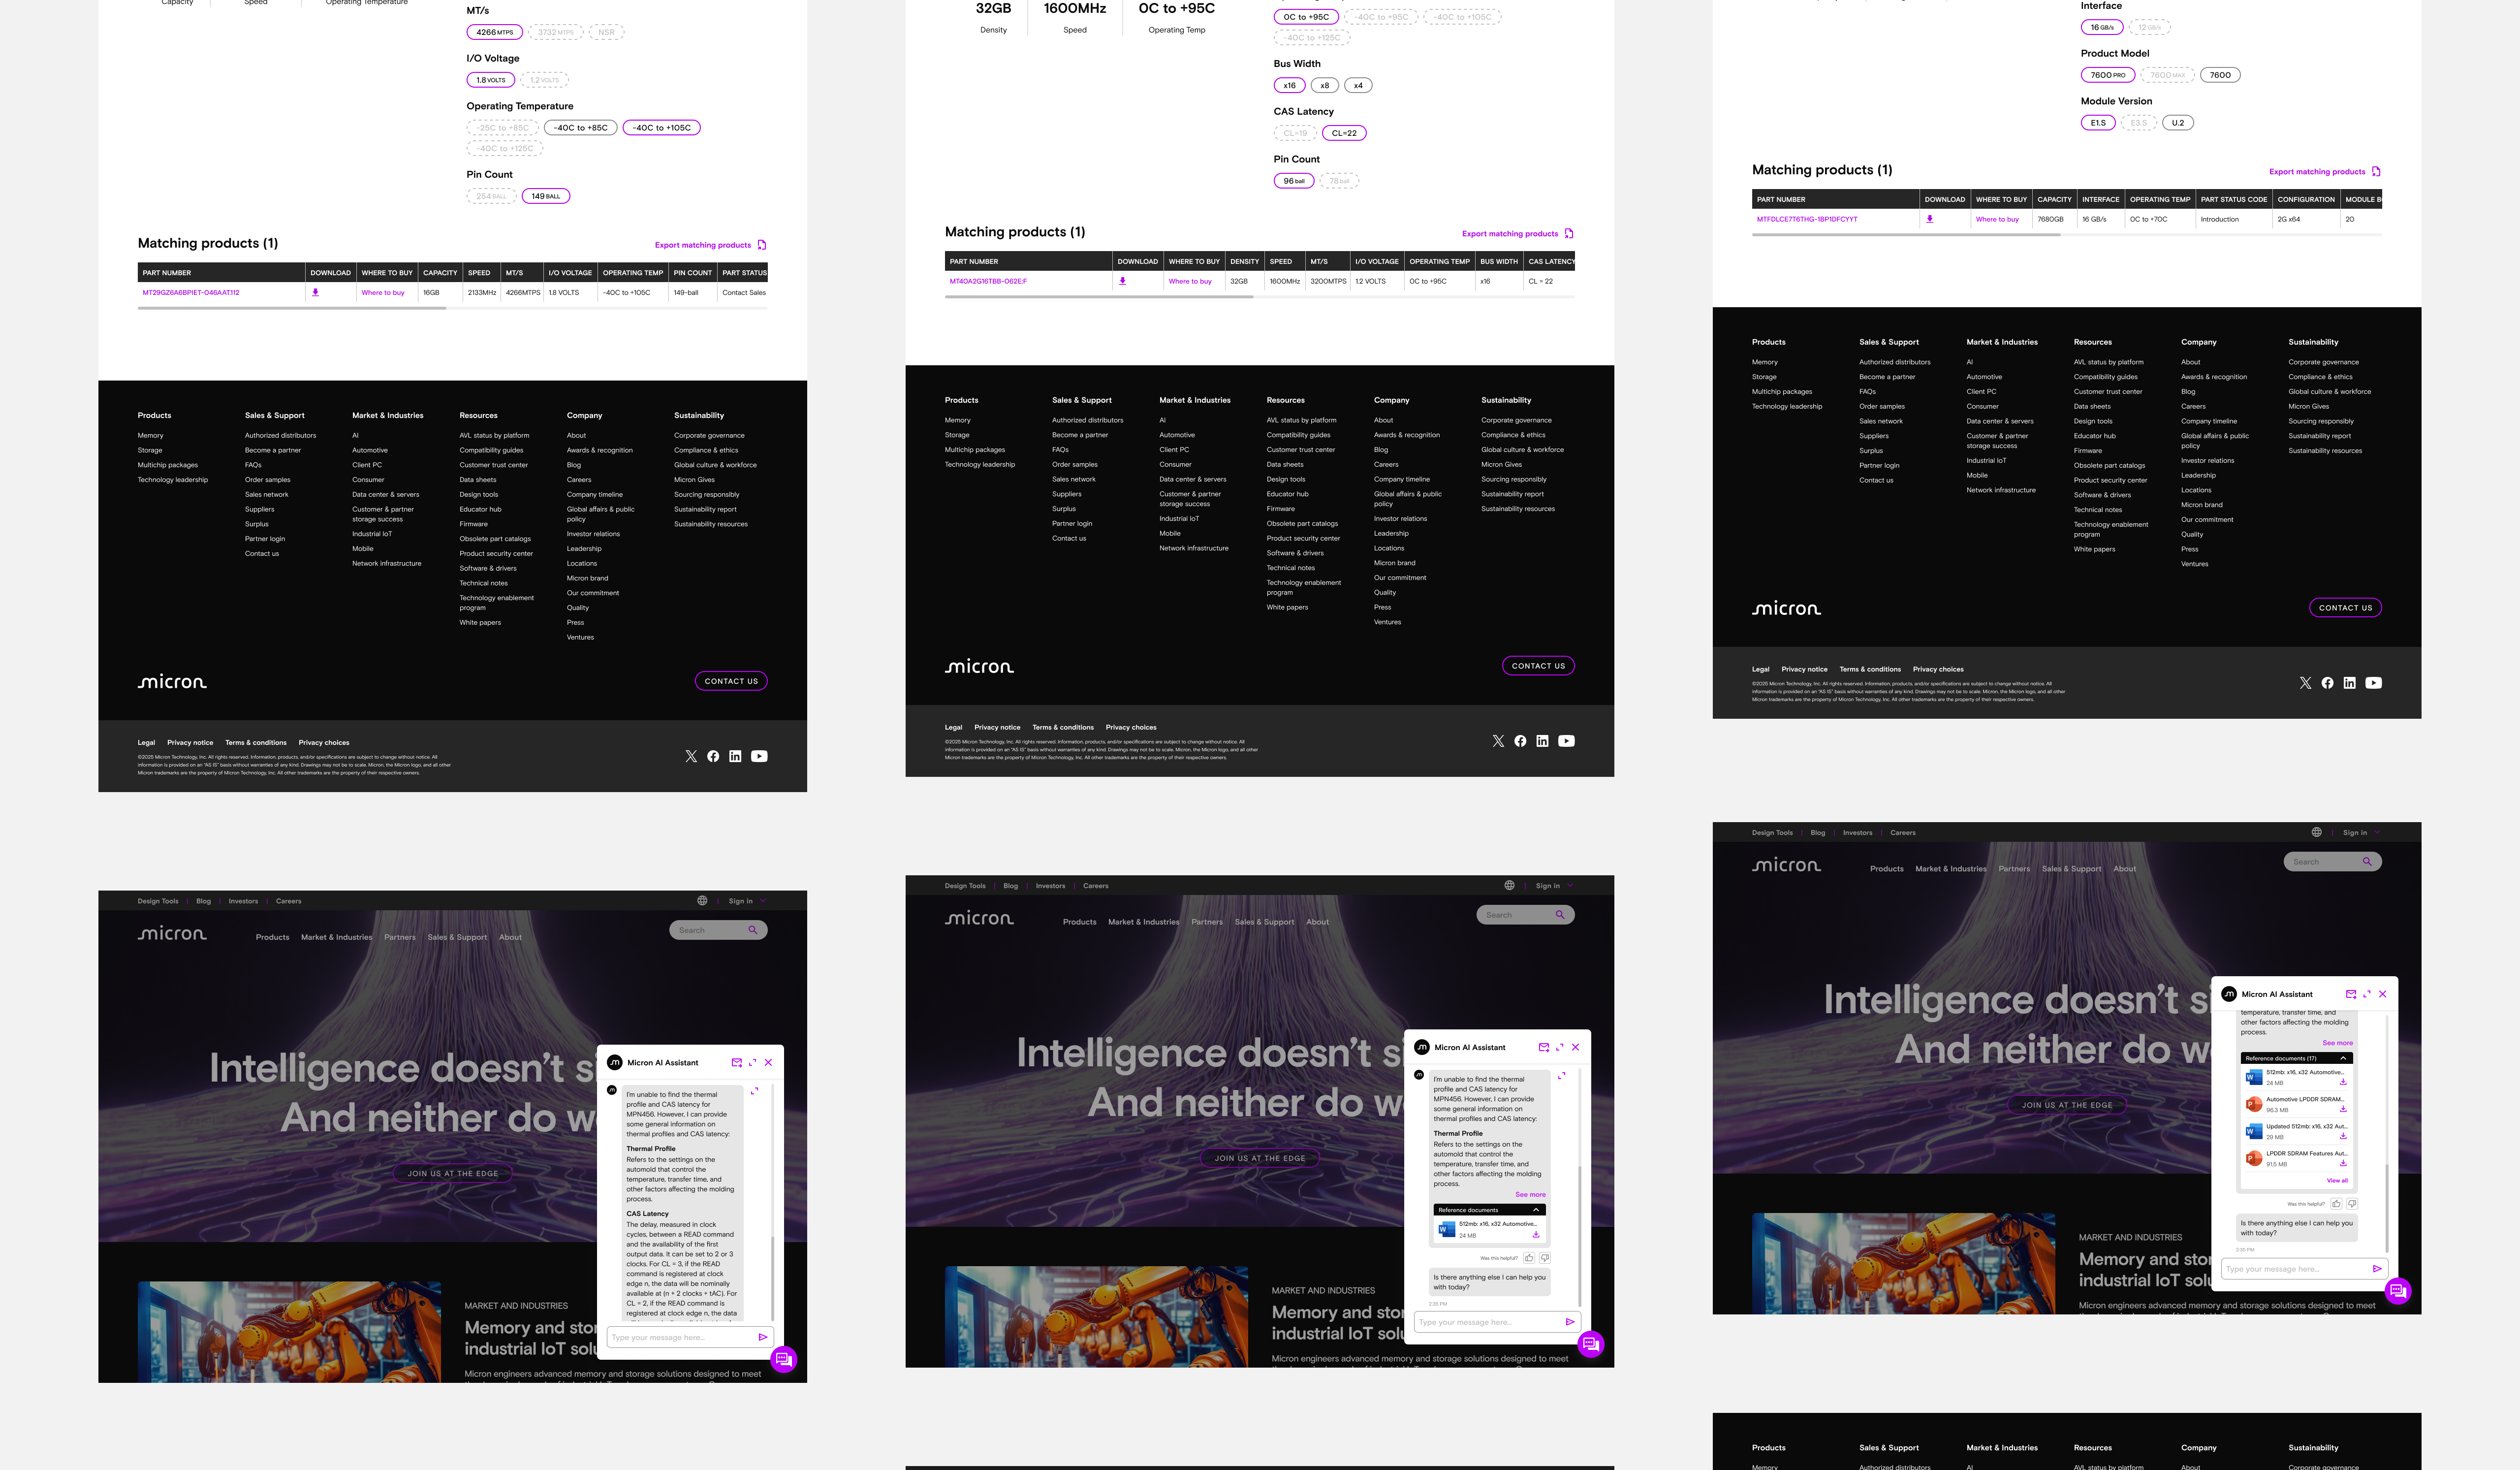The image size is (2520, 1470).
Task: Select the "CL=22" CAS Latency chip
Action: click(x=1343, y=133)
